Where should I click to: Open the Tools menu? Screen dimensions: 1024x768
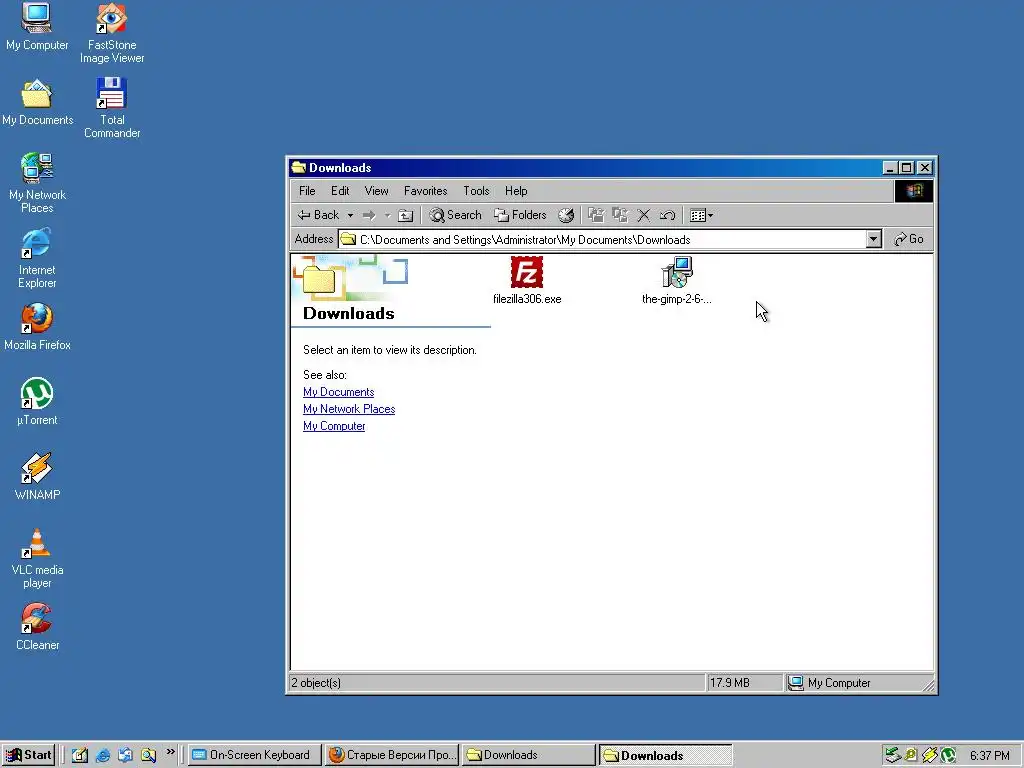476,191
